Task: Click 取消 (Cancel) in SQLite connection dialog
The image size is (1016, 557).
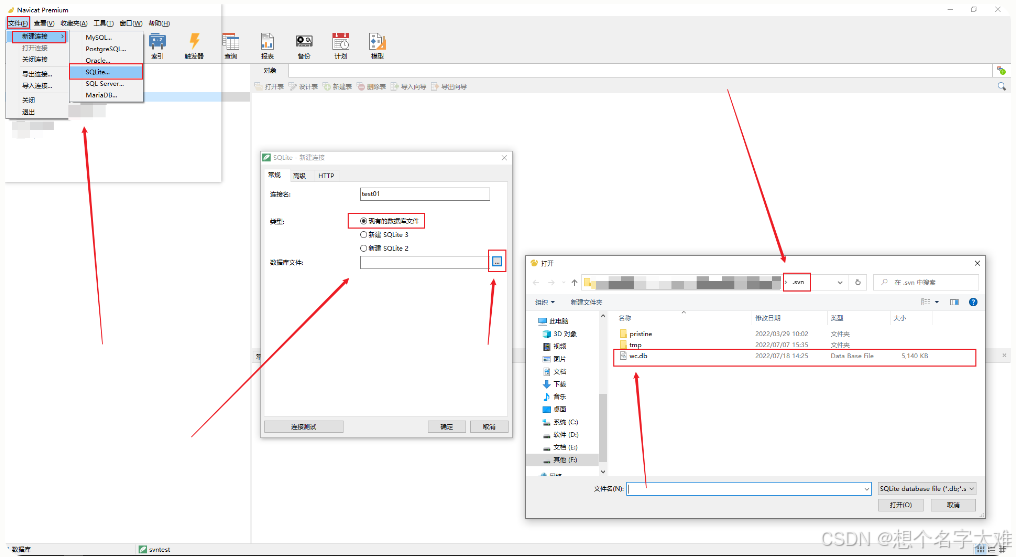Action: pos(489,427)
